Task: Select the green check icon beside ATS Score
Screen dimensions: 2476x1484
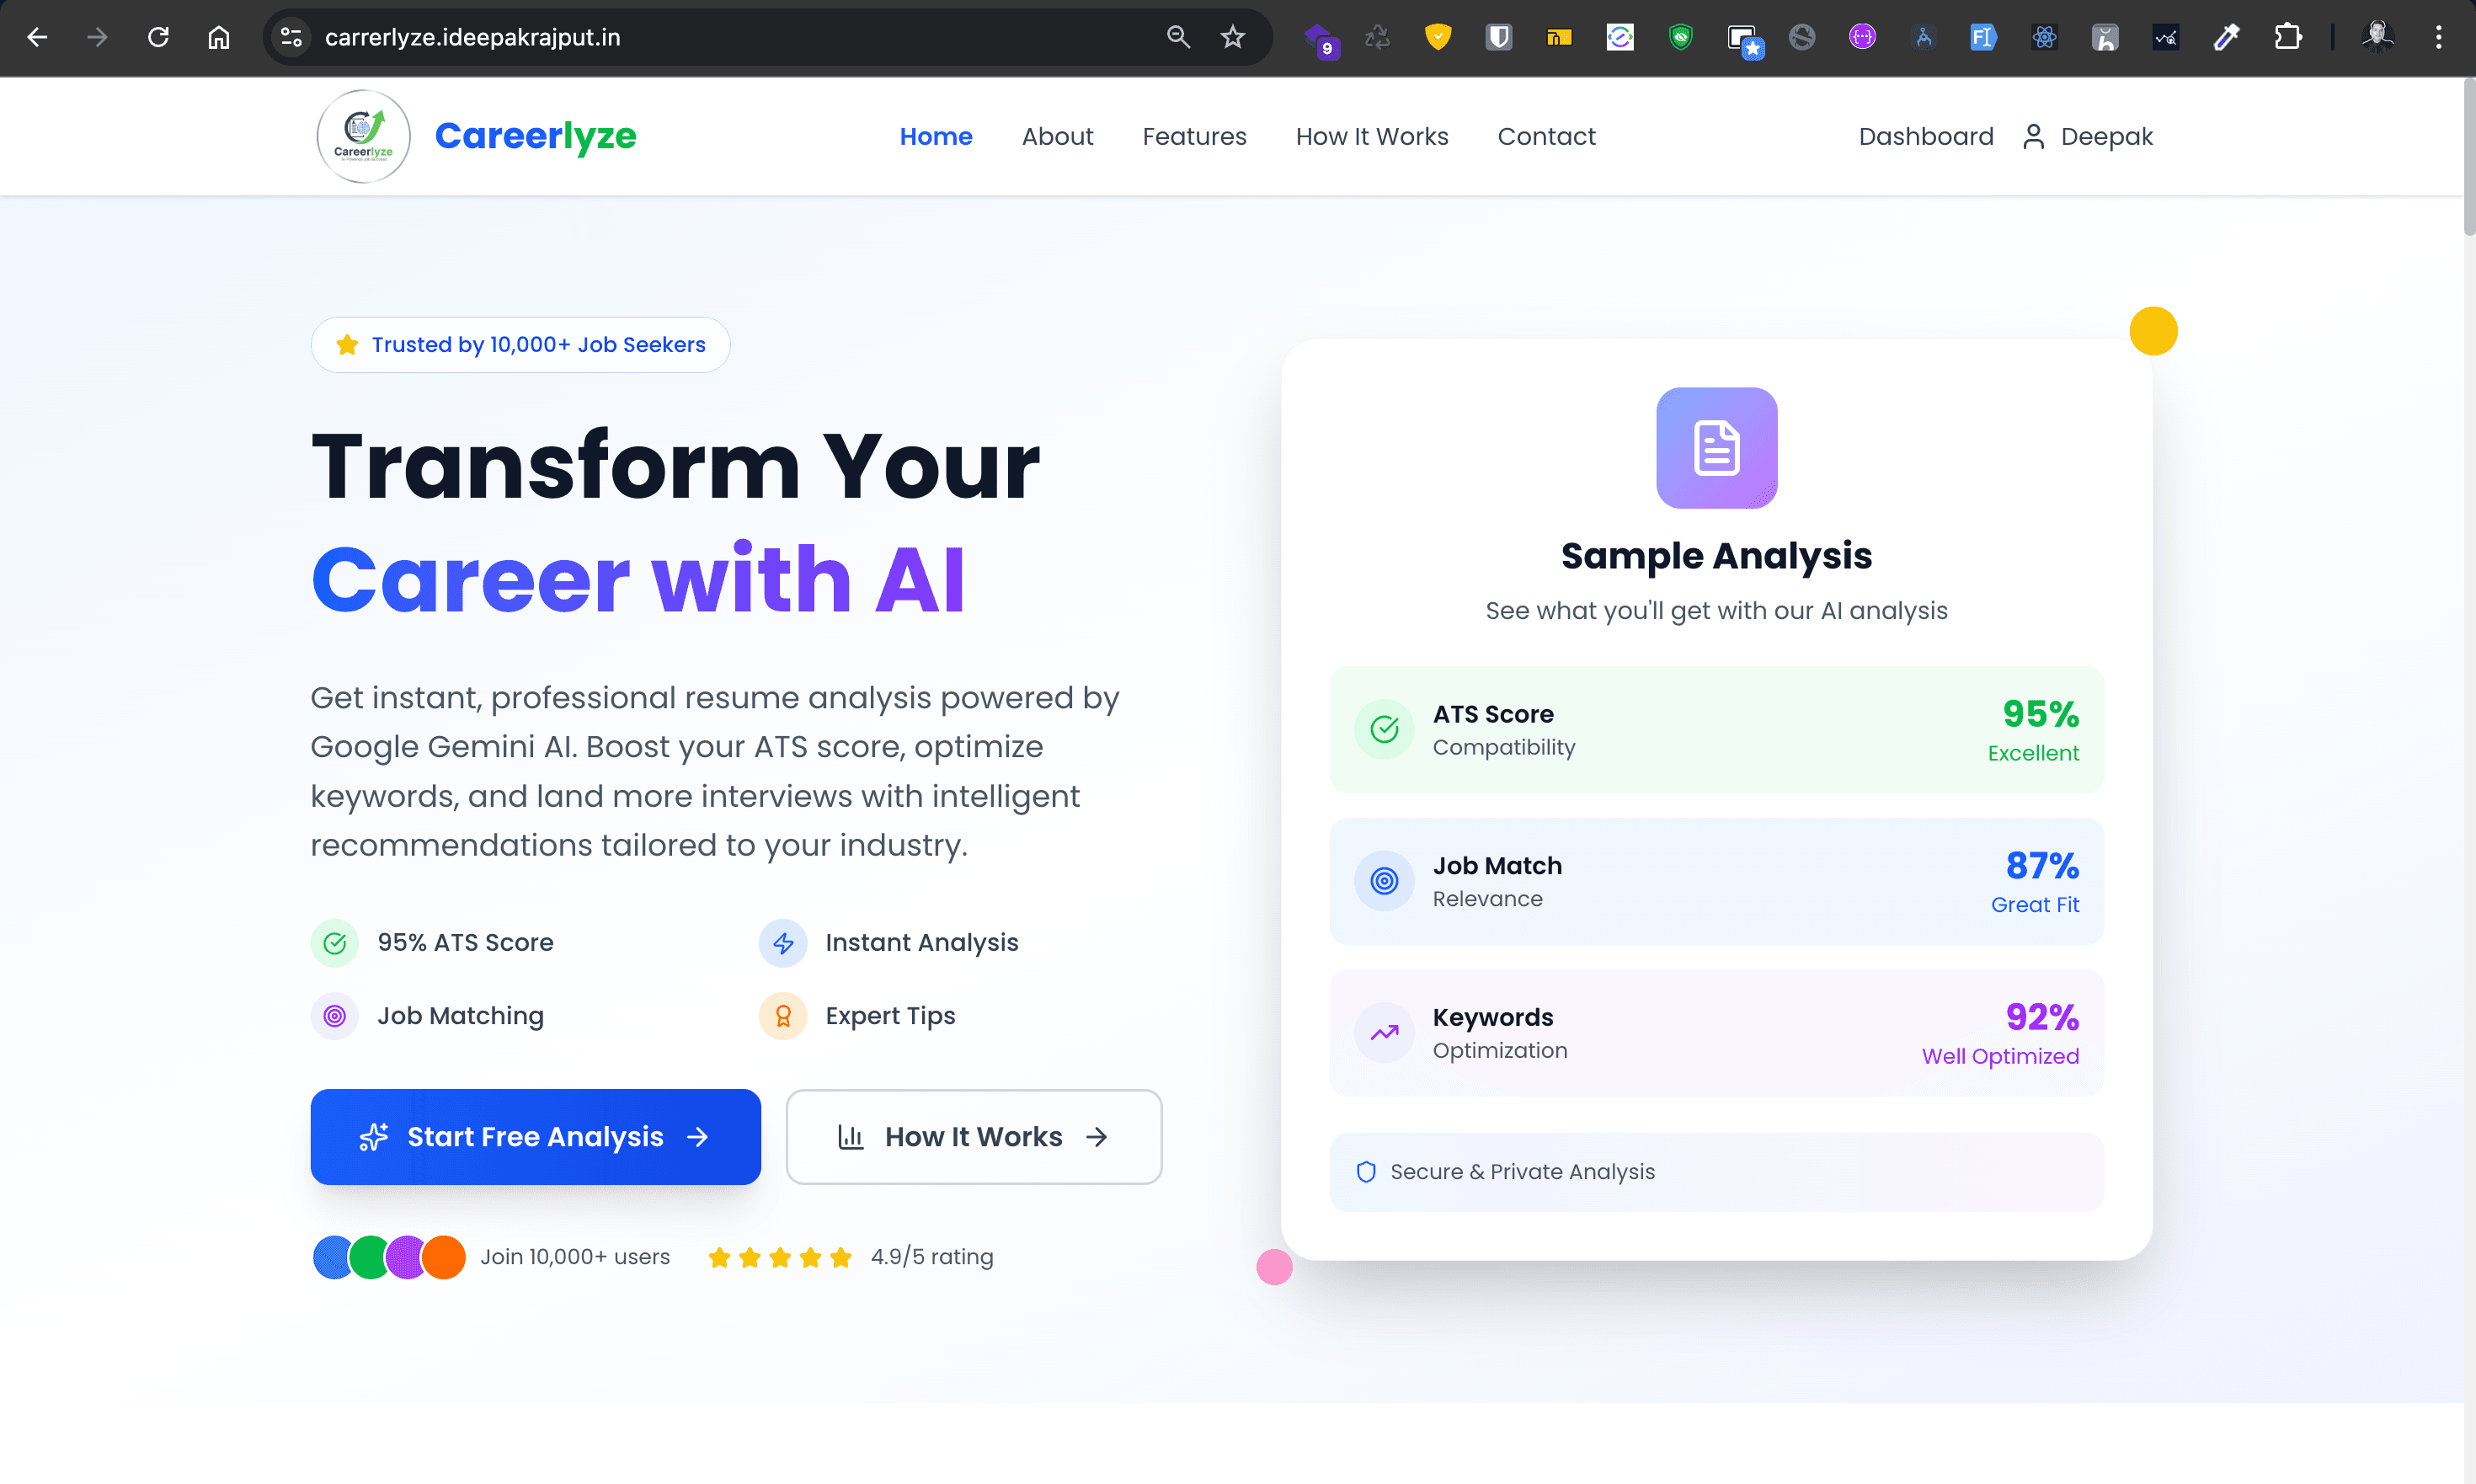Action: [1384, 729]
